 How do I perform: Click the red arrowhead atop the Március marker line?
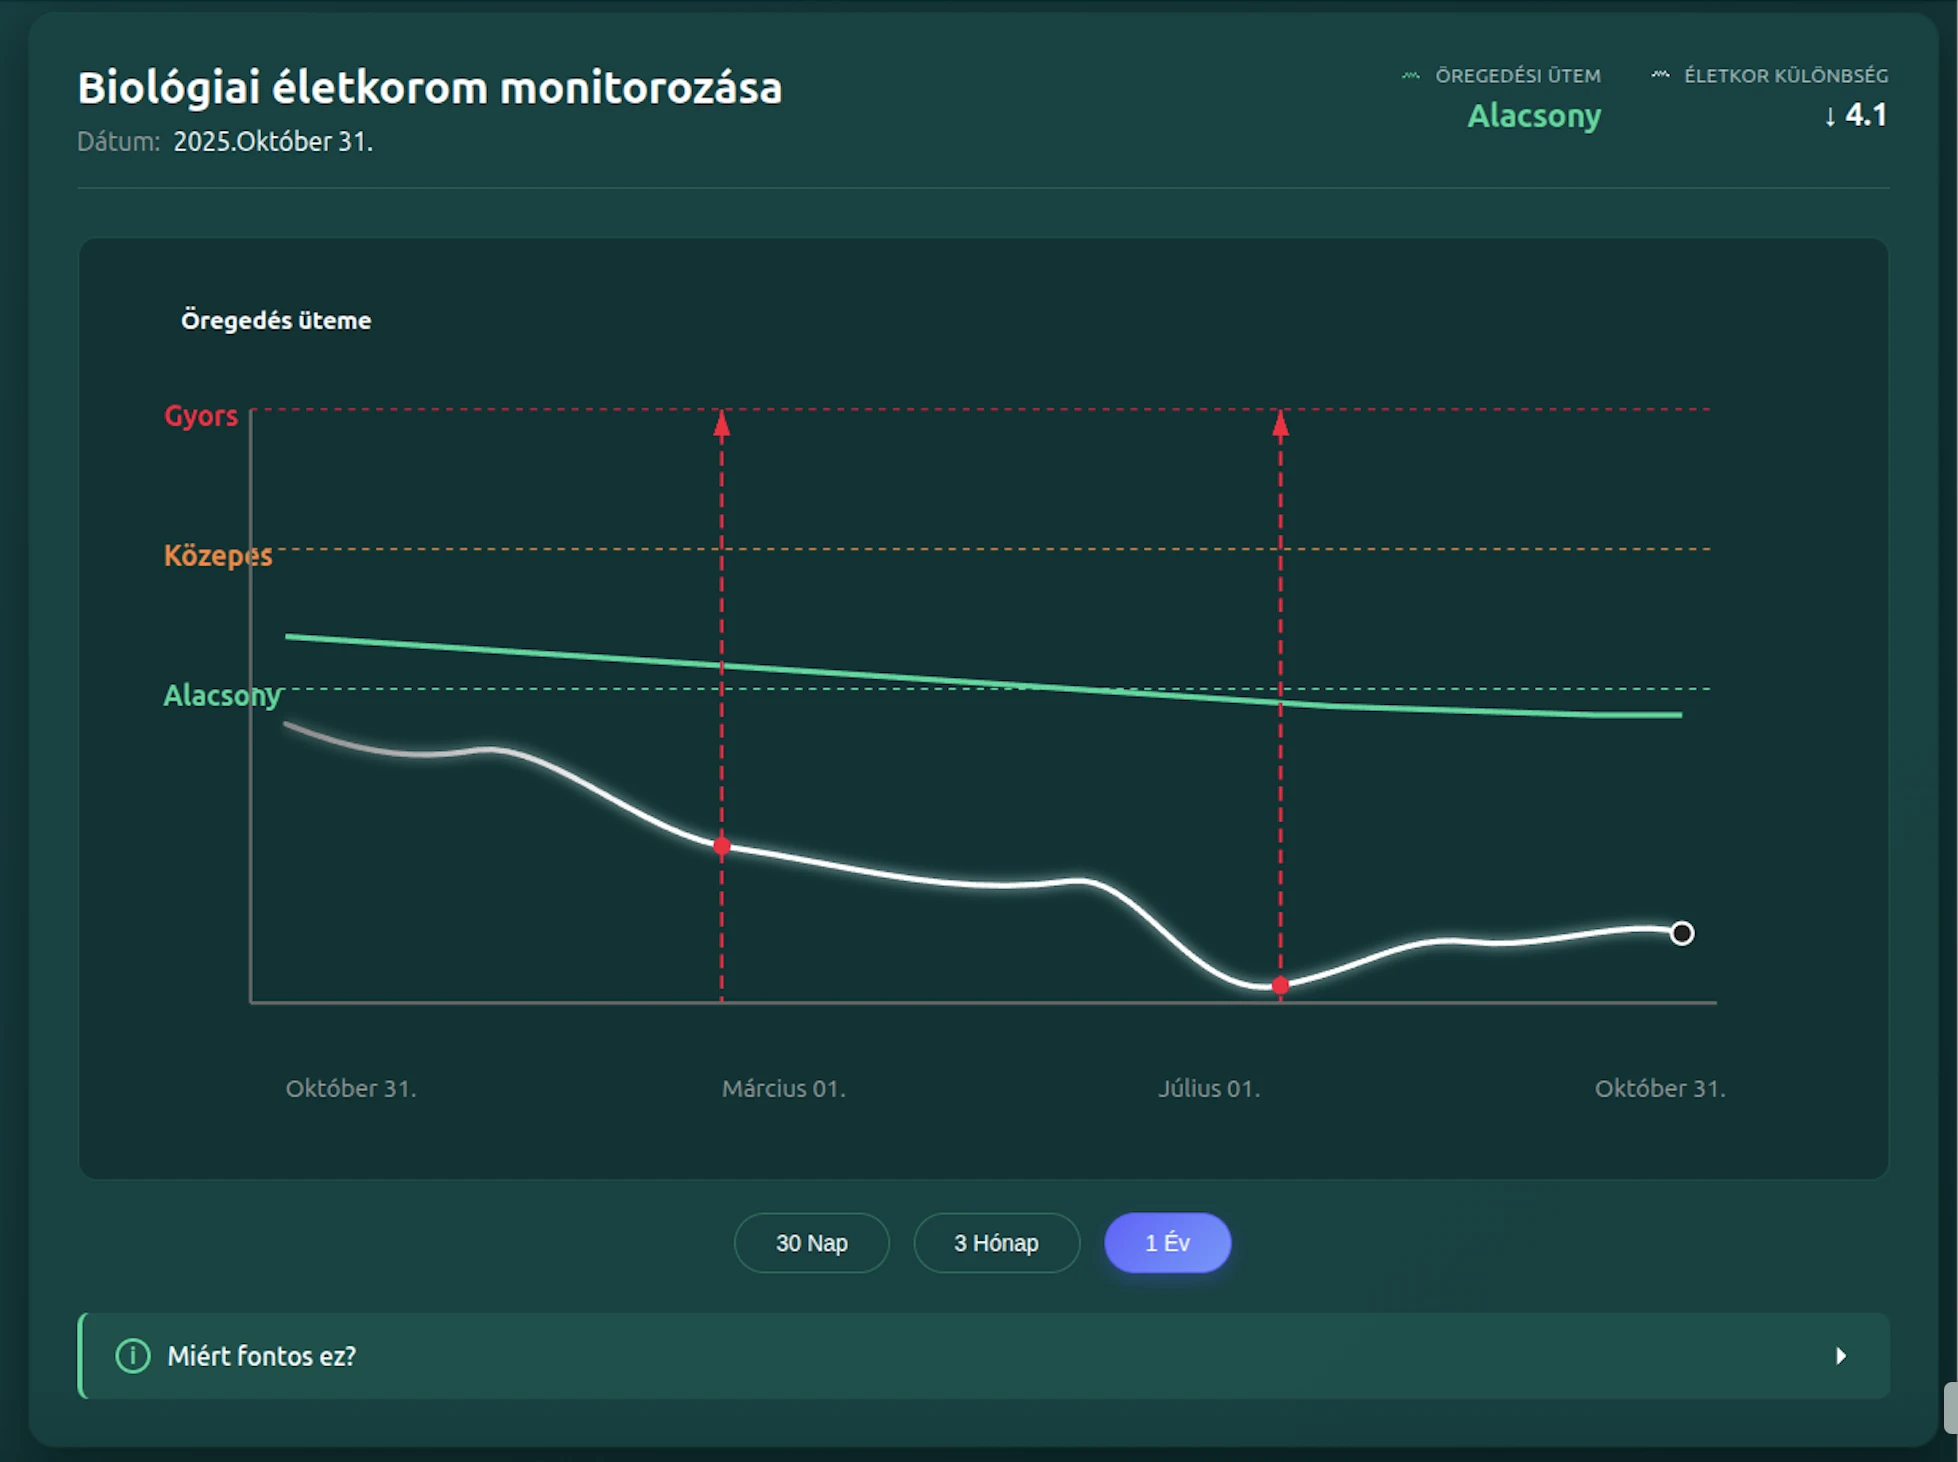coord(722,425)
